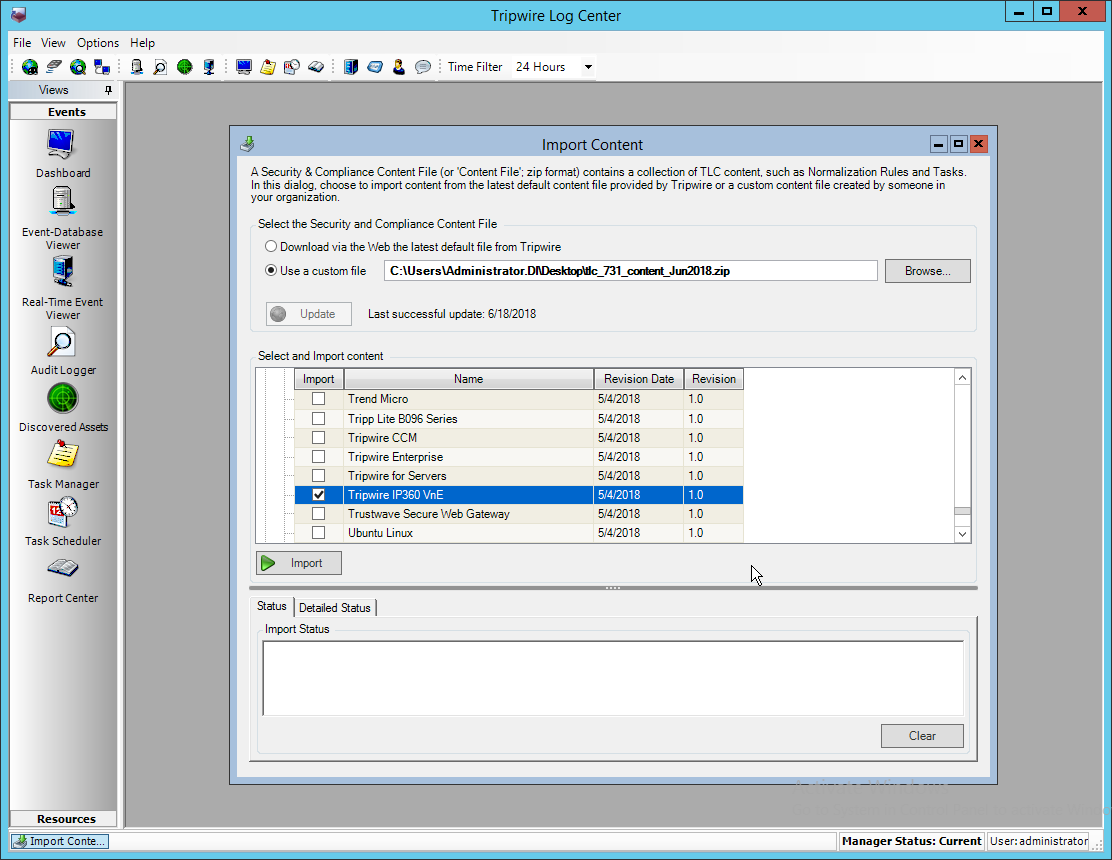Switch to the Status tab
The image size is (1112, 860).
pos(272,606)
